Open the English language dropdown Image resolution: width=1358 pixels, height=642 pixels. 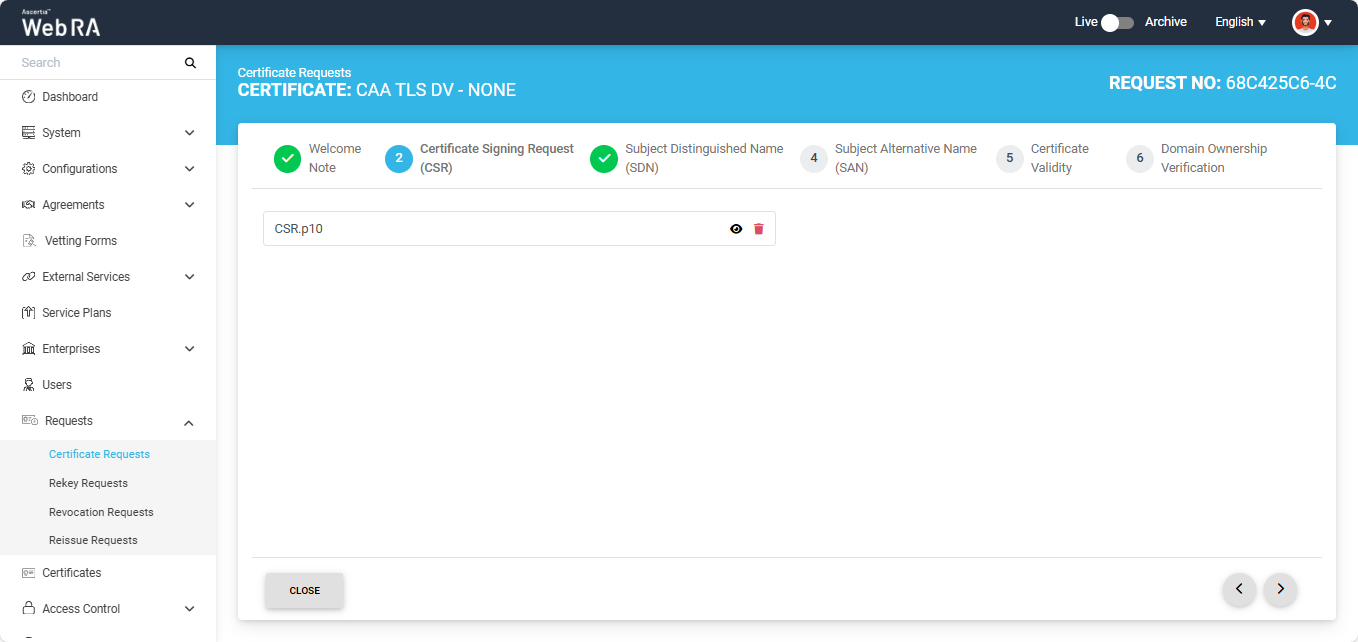pos(1240,22)
